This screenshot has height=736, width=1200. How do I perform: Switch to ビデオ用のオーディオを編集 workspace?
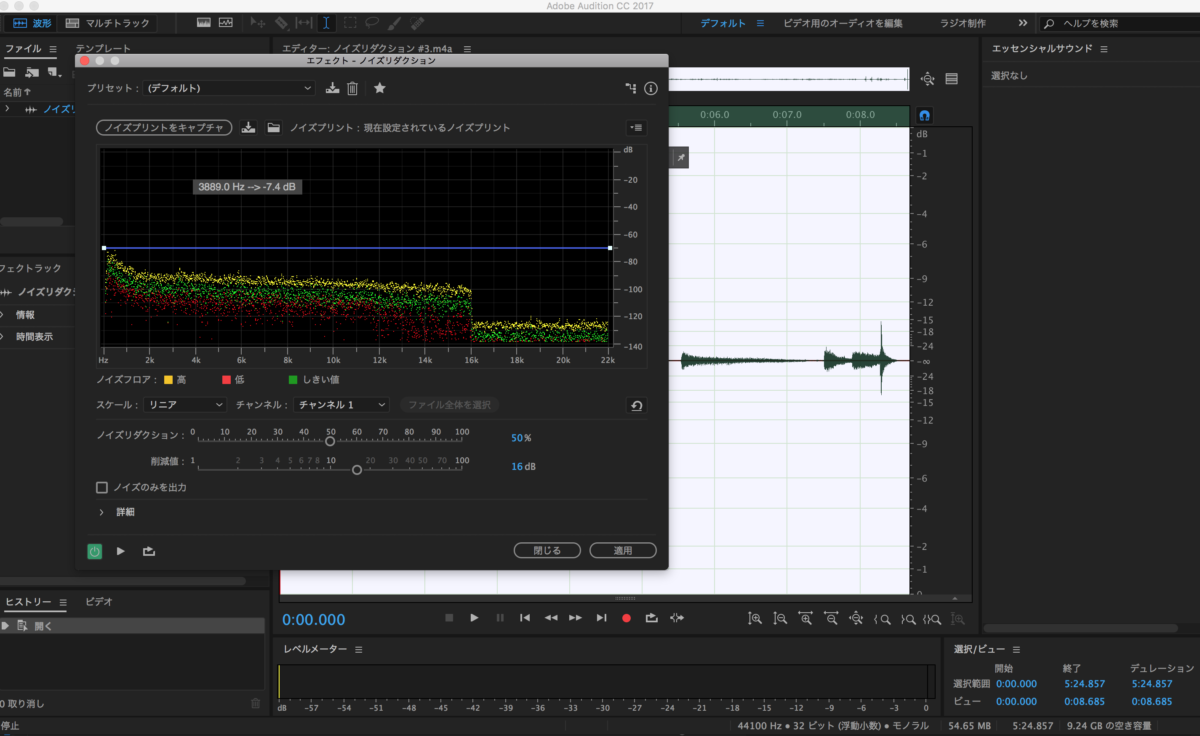[x=843, y=23]
